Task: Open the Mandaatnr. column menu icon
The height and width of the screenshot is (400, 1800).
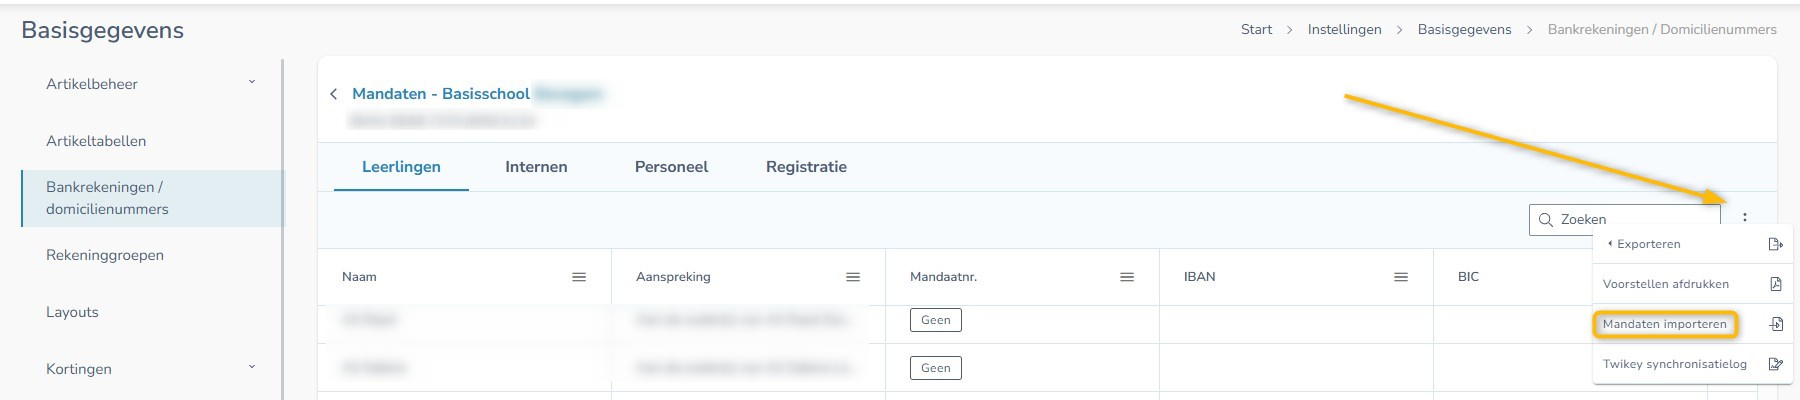Action: (x=1127, y=277)
